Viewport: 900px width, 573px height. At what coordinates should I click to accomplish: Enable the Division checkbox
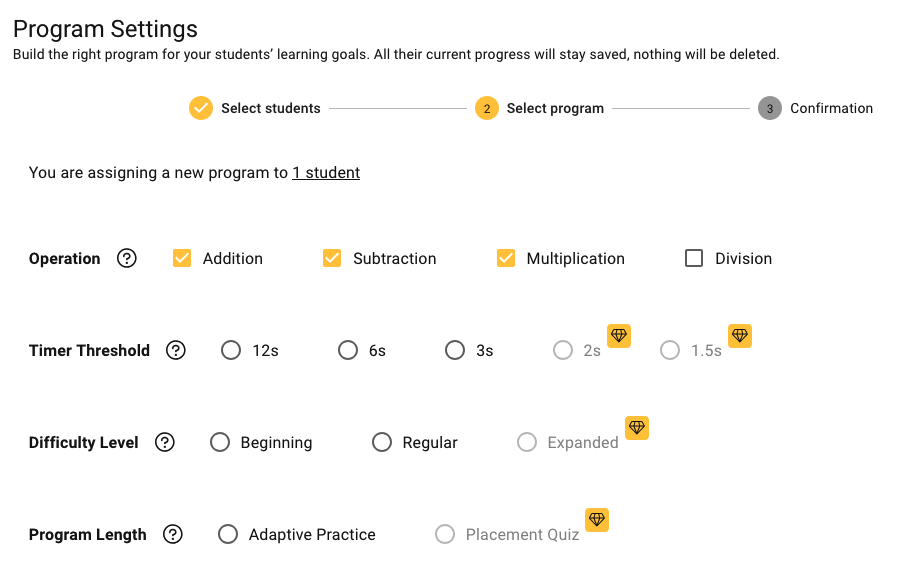[694, 258]
